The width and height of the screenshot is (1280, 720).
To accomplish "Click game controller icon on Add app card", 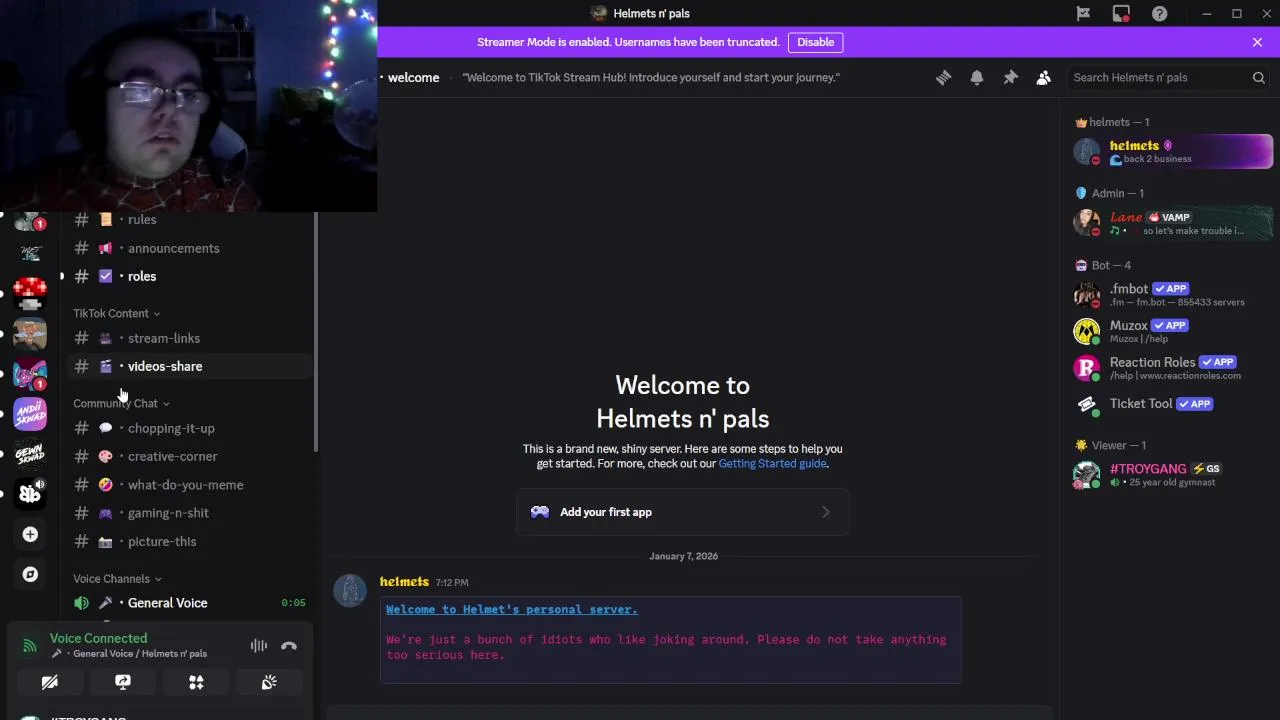I will (540, 512).
